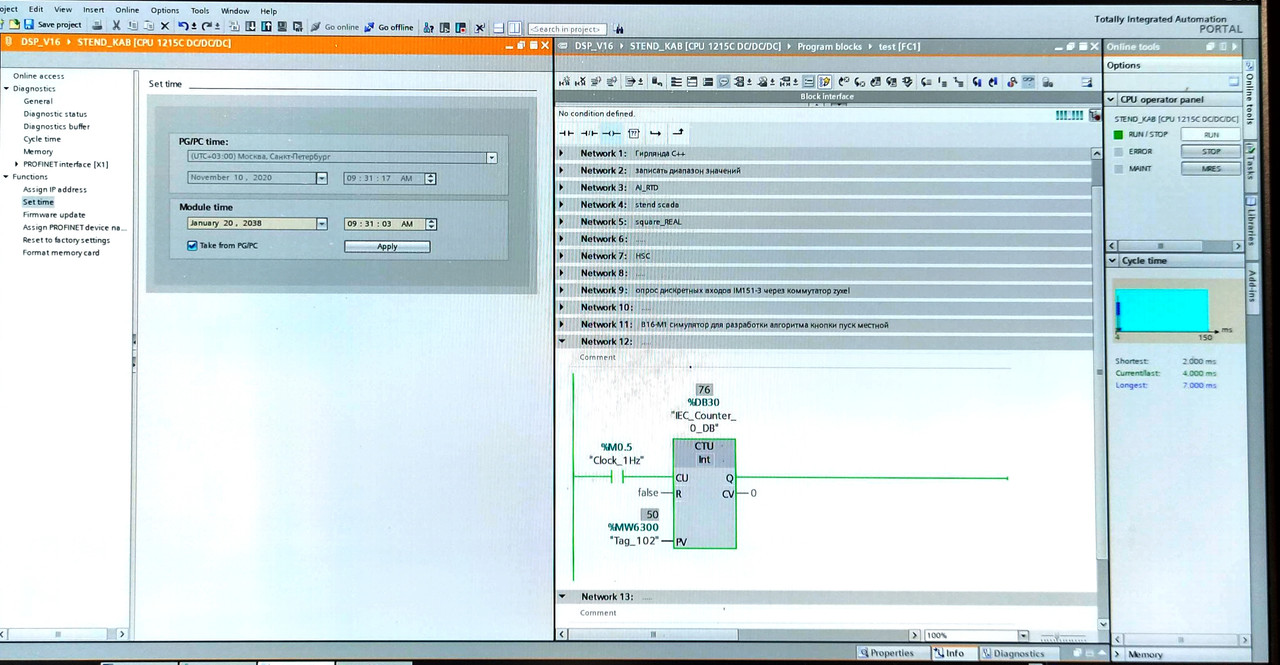Click the MRES button
Screen dimensions: 1280x665
point(1211,169)
